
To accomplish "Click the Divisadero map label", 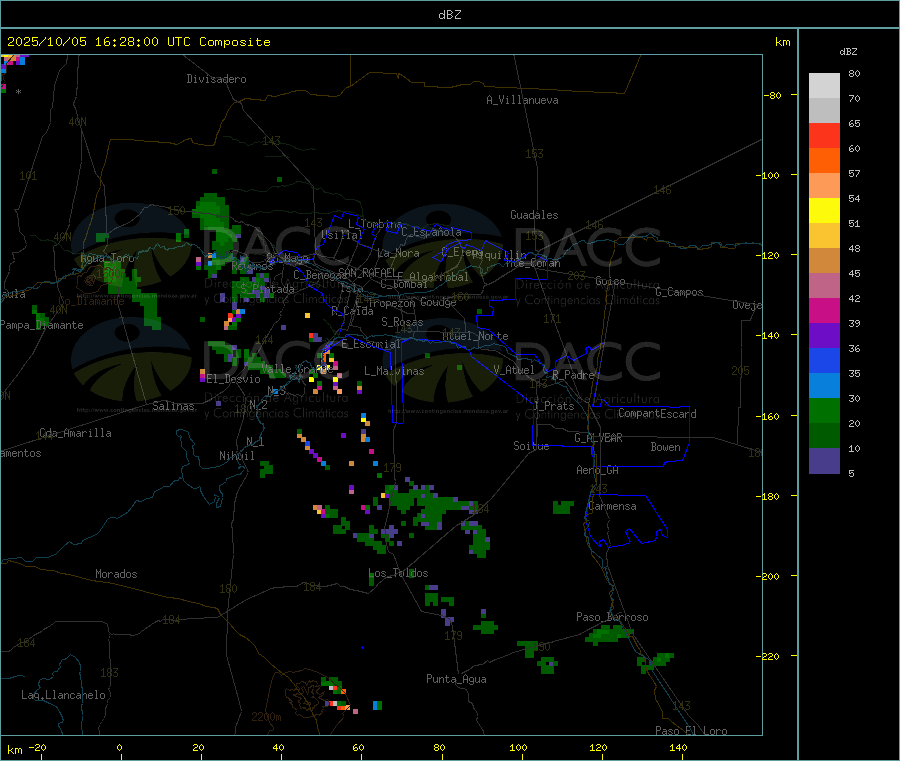I will pyautogui.click(x=216, y=79).
